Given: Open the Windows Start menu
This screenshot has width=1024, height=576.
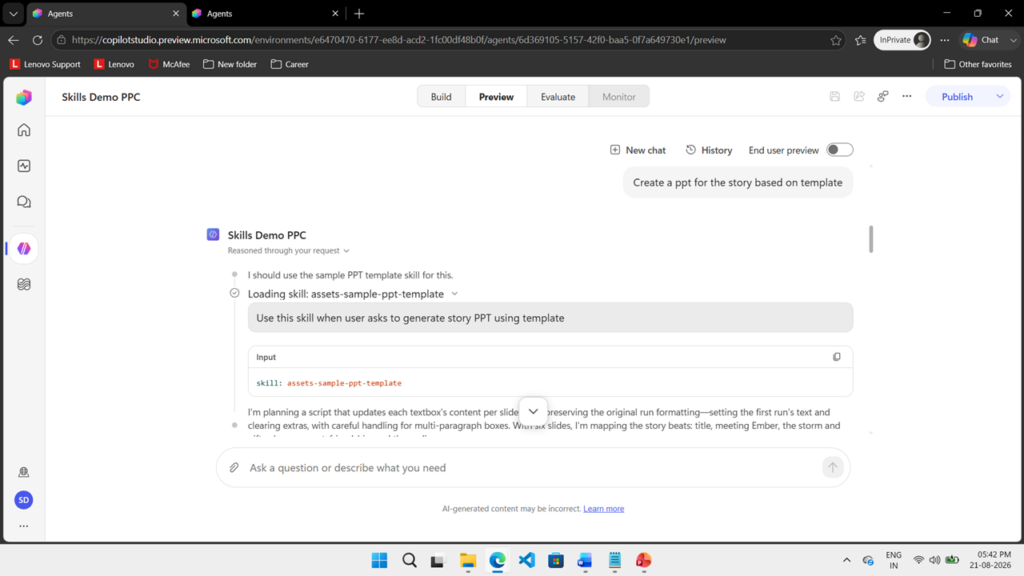Looking at the screenshot, I should tap(379, 560).
